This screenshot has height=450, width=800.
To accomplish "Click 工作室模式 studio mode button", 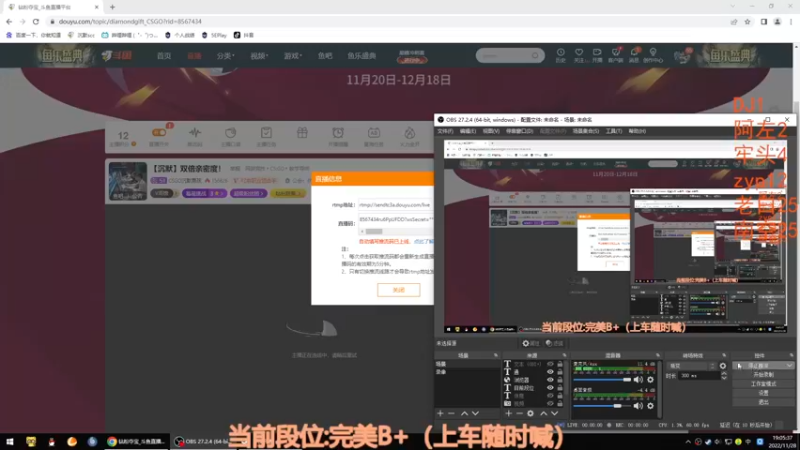I will click(x=763, y=384).
